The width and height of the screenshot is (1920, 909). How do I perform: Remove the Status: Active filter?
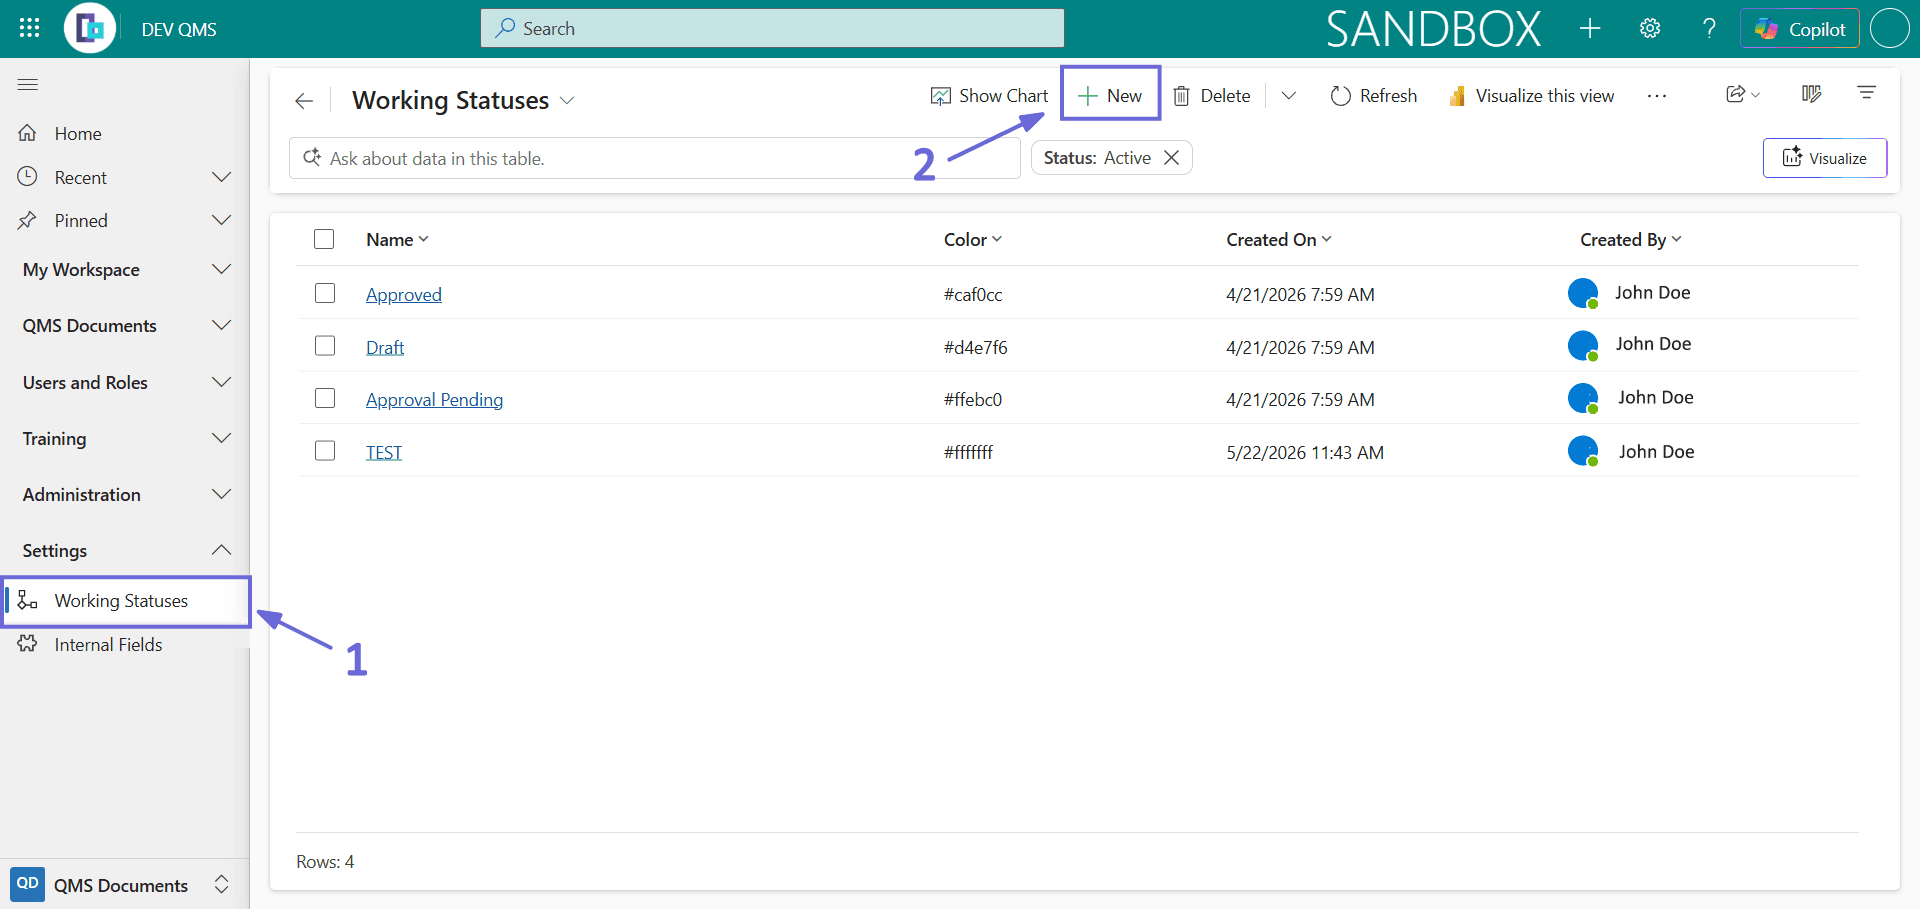[1171, 158]
